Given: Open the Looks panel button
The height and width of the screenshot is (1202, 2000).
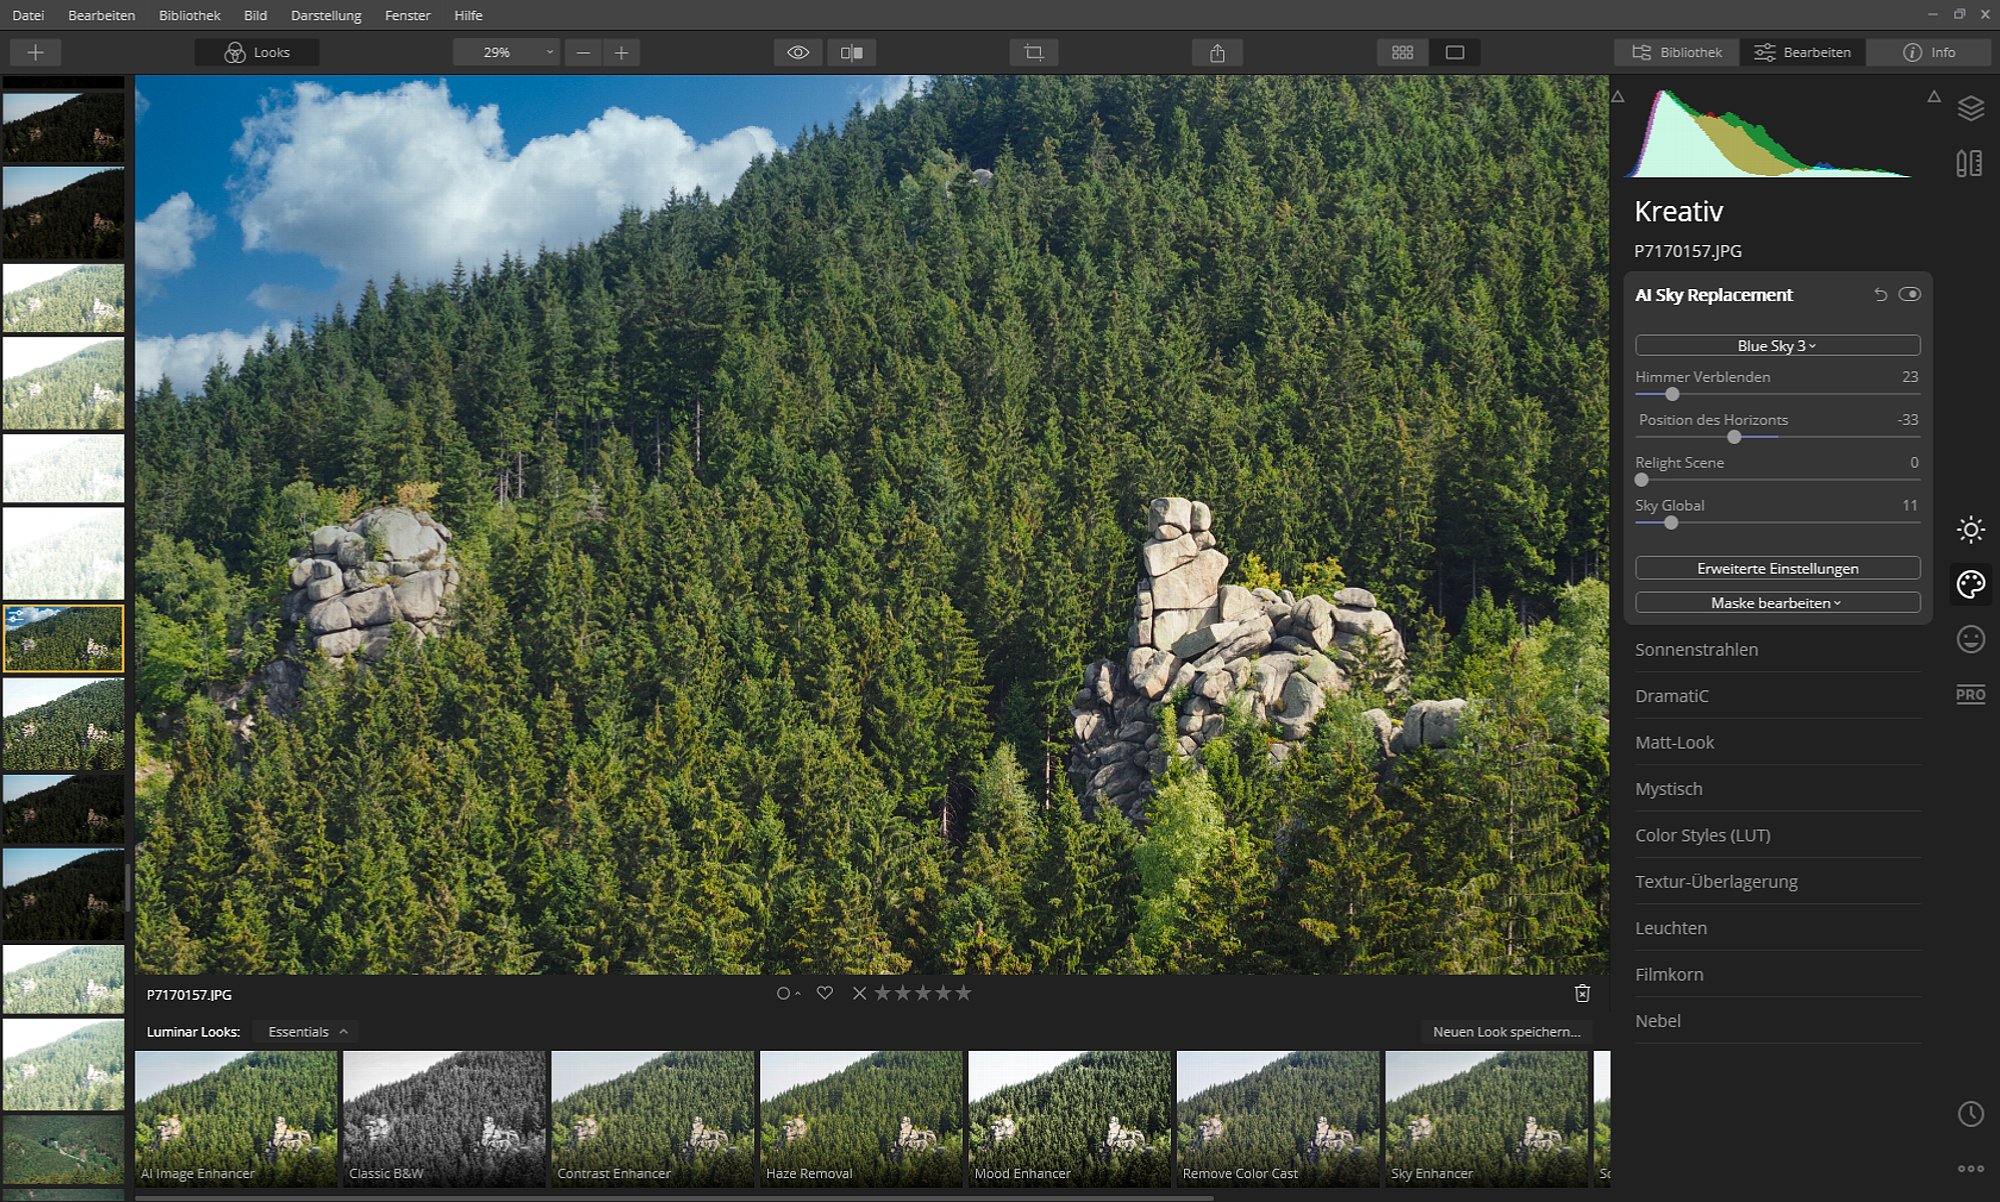Looking at the screenshot, I should 257,52.
